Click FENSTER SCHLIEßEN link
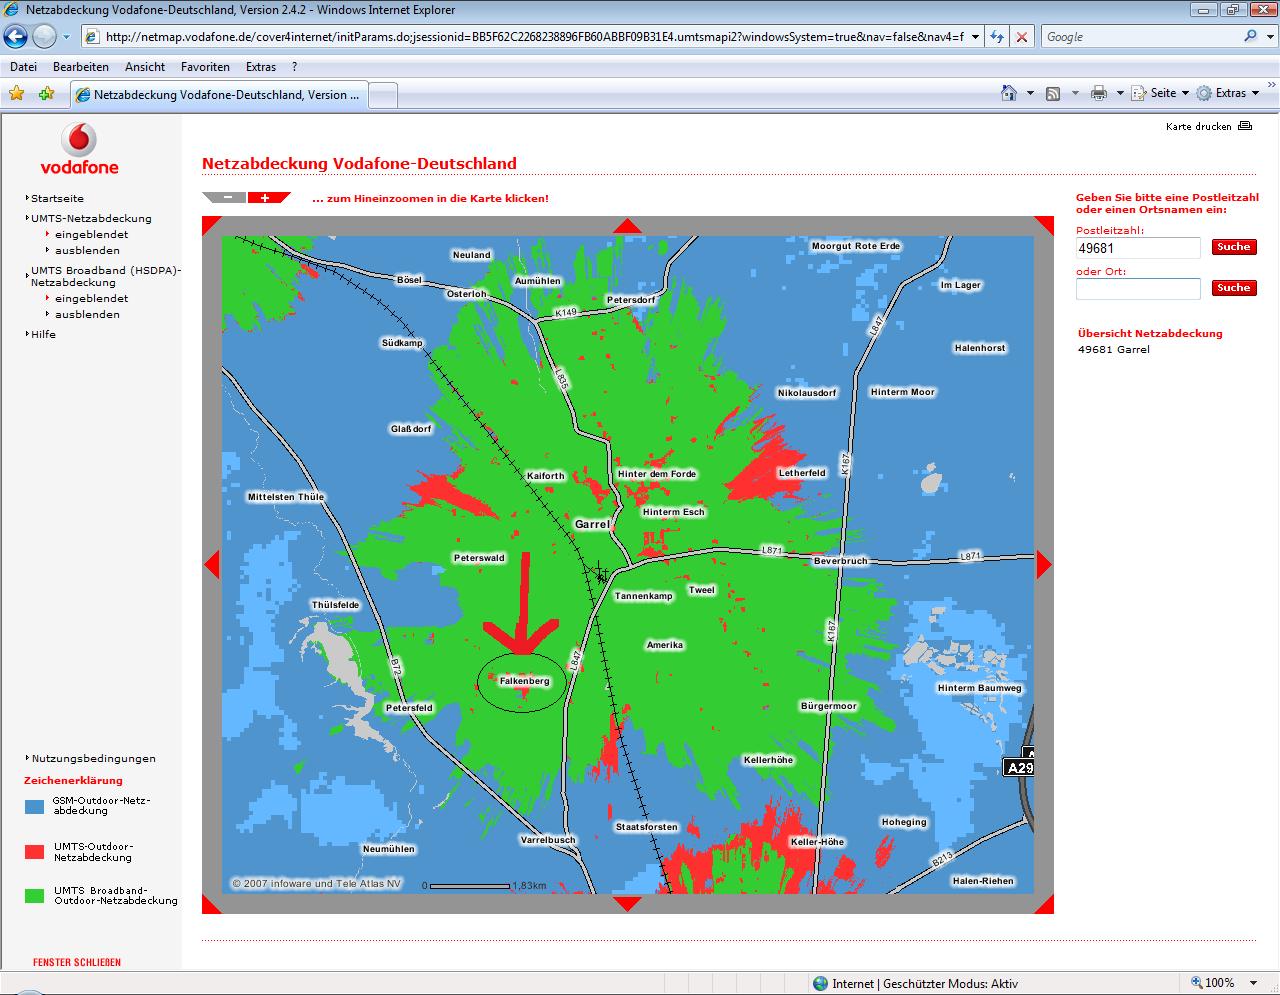This screenshot has height=995, width=1280. click(x=77, y=962)
